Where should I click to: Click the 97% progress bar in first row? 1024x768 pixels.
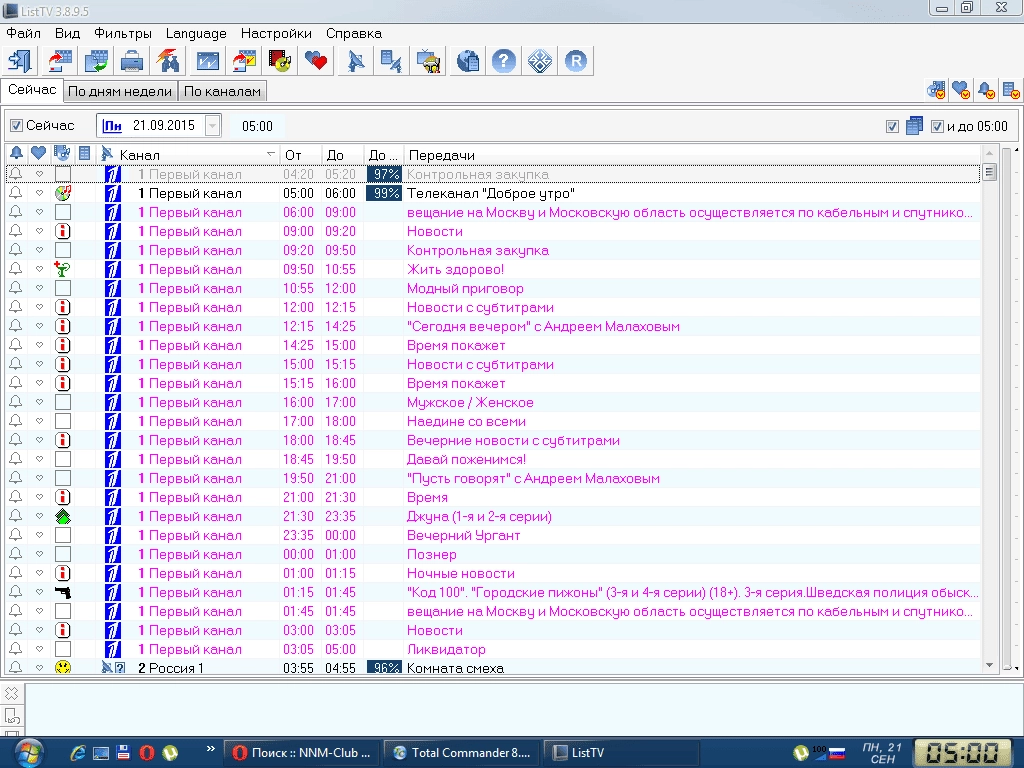pos(384,174)
